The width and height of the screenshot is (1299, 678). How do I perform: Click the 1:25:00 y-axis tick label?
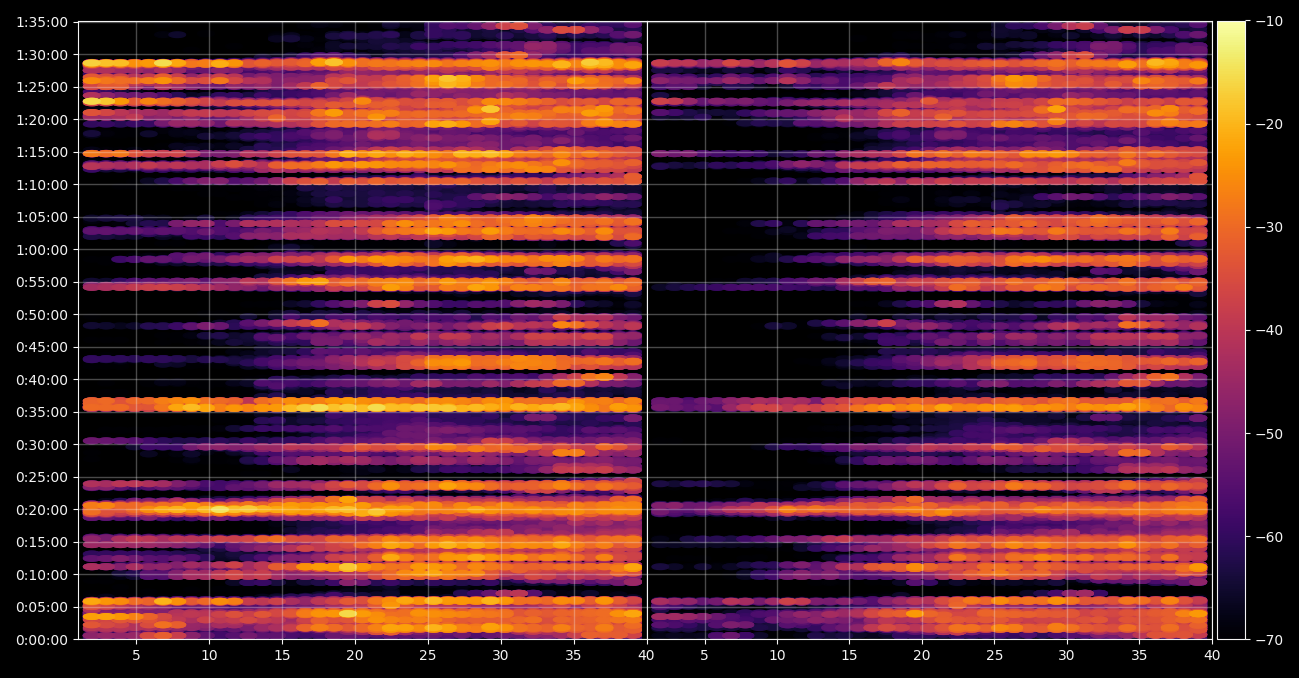[x=42, y=87]
